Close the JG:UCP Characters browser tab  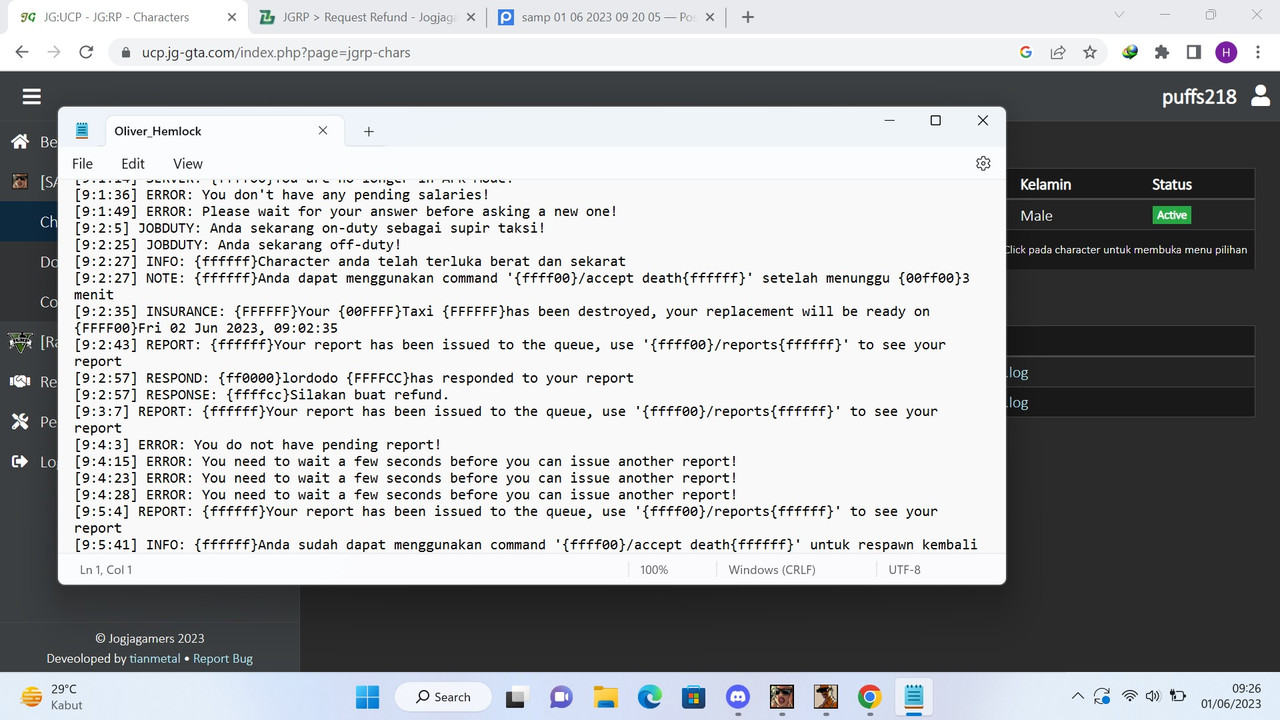click(232, 17)
